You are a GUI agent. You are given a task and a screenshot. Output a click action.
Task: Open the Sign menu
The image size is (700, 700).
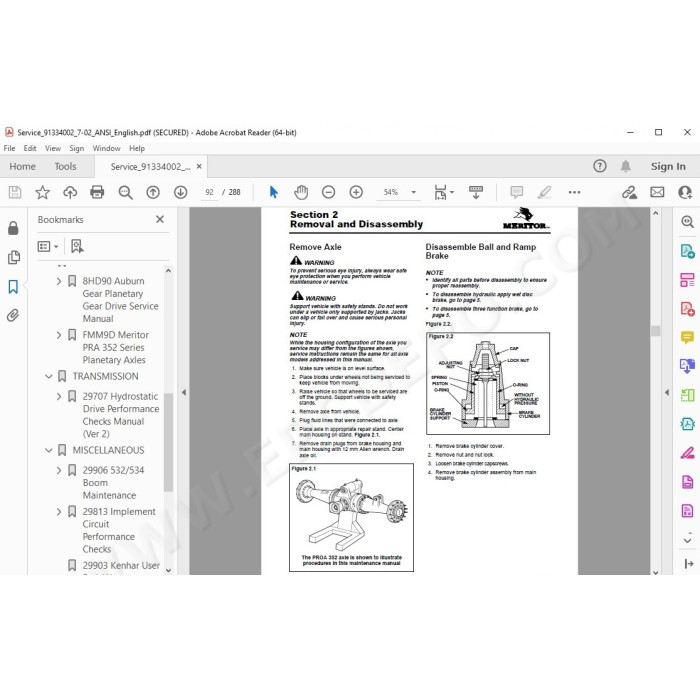pyautogui.click(x=76, y=148)
